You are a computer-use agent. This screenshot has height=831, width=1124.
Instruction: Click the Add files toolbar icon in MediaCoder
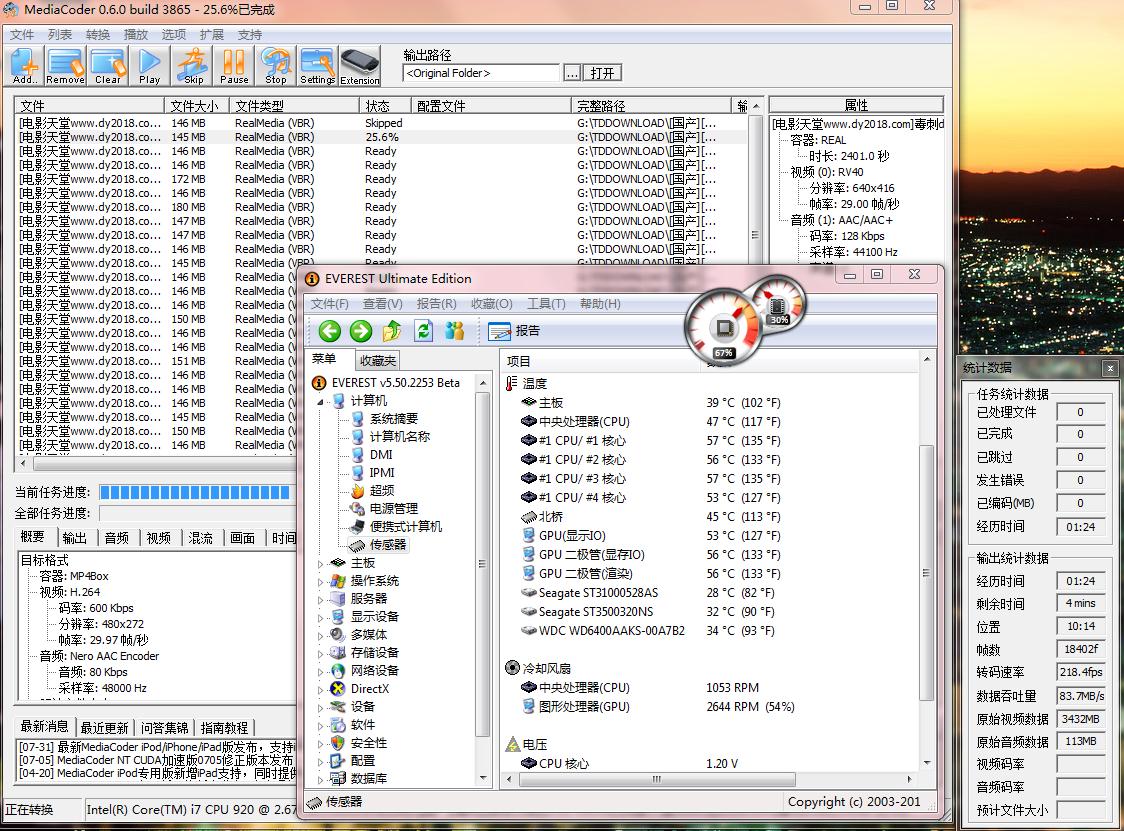coord(24,66)
